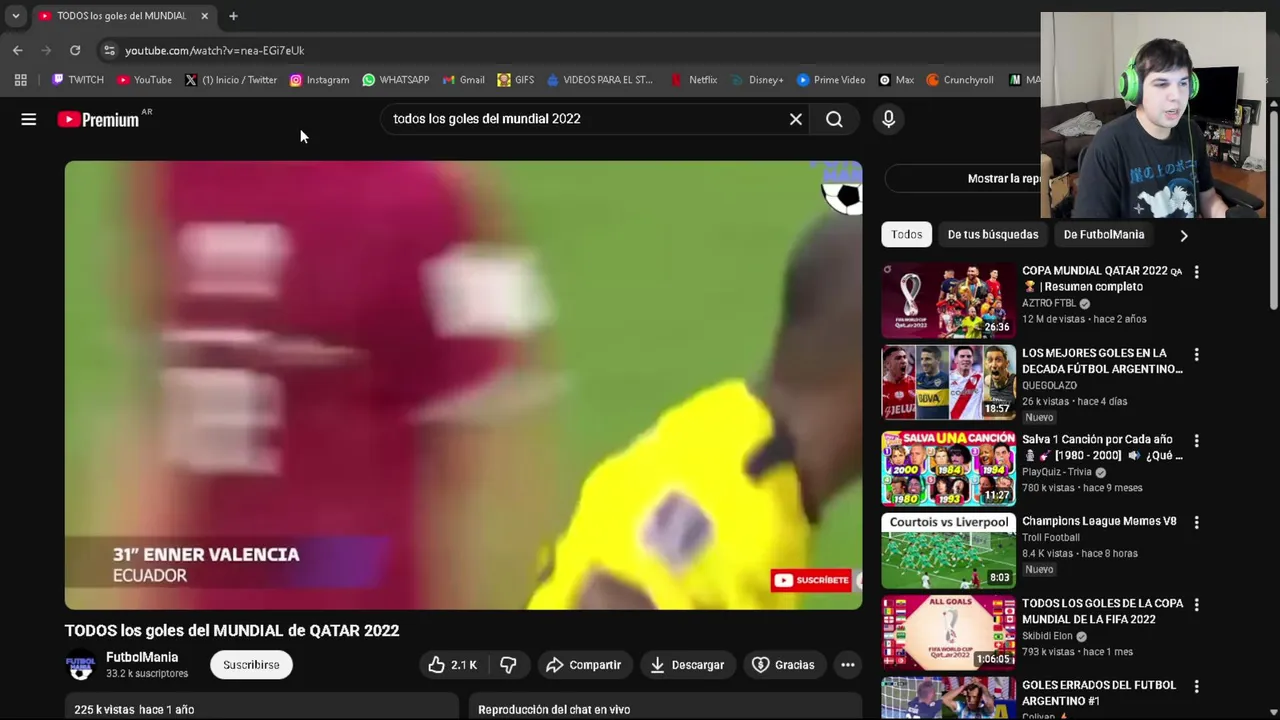The width and height of the screenshot is (1280, 720).
Task: Open the Crunchyroll bookmark
Action: (960, 80)
